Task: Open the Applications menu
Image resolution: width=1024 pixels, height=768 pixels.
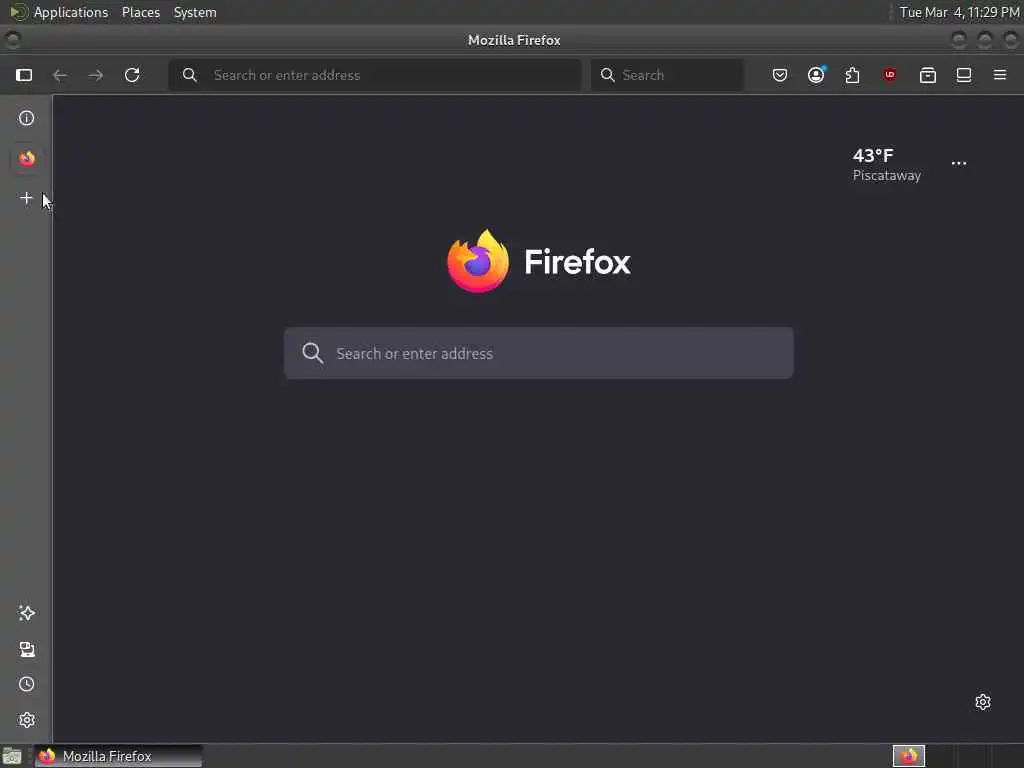Action: [71, 12]
